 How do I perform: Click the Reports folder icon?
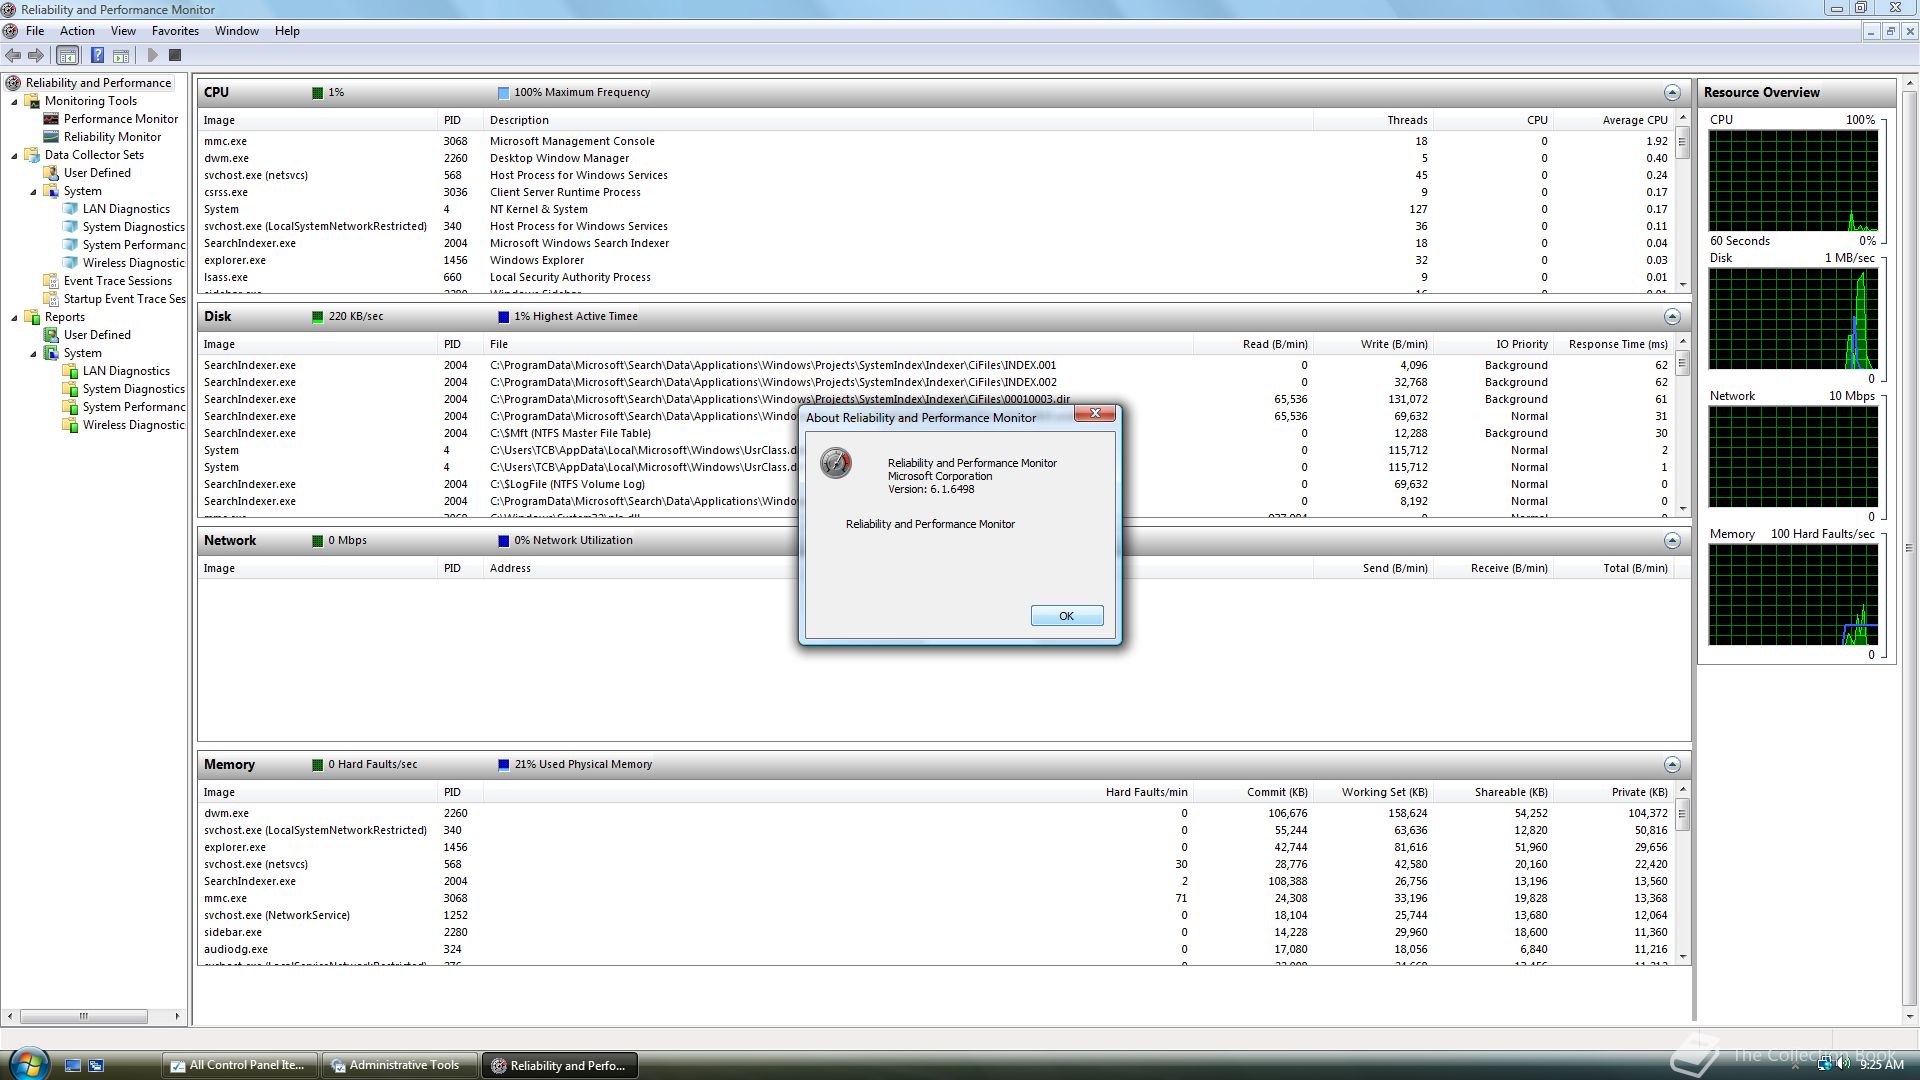click(x=33, y=317)
